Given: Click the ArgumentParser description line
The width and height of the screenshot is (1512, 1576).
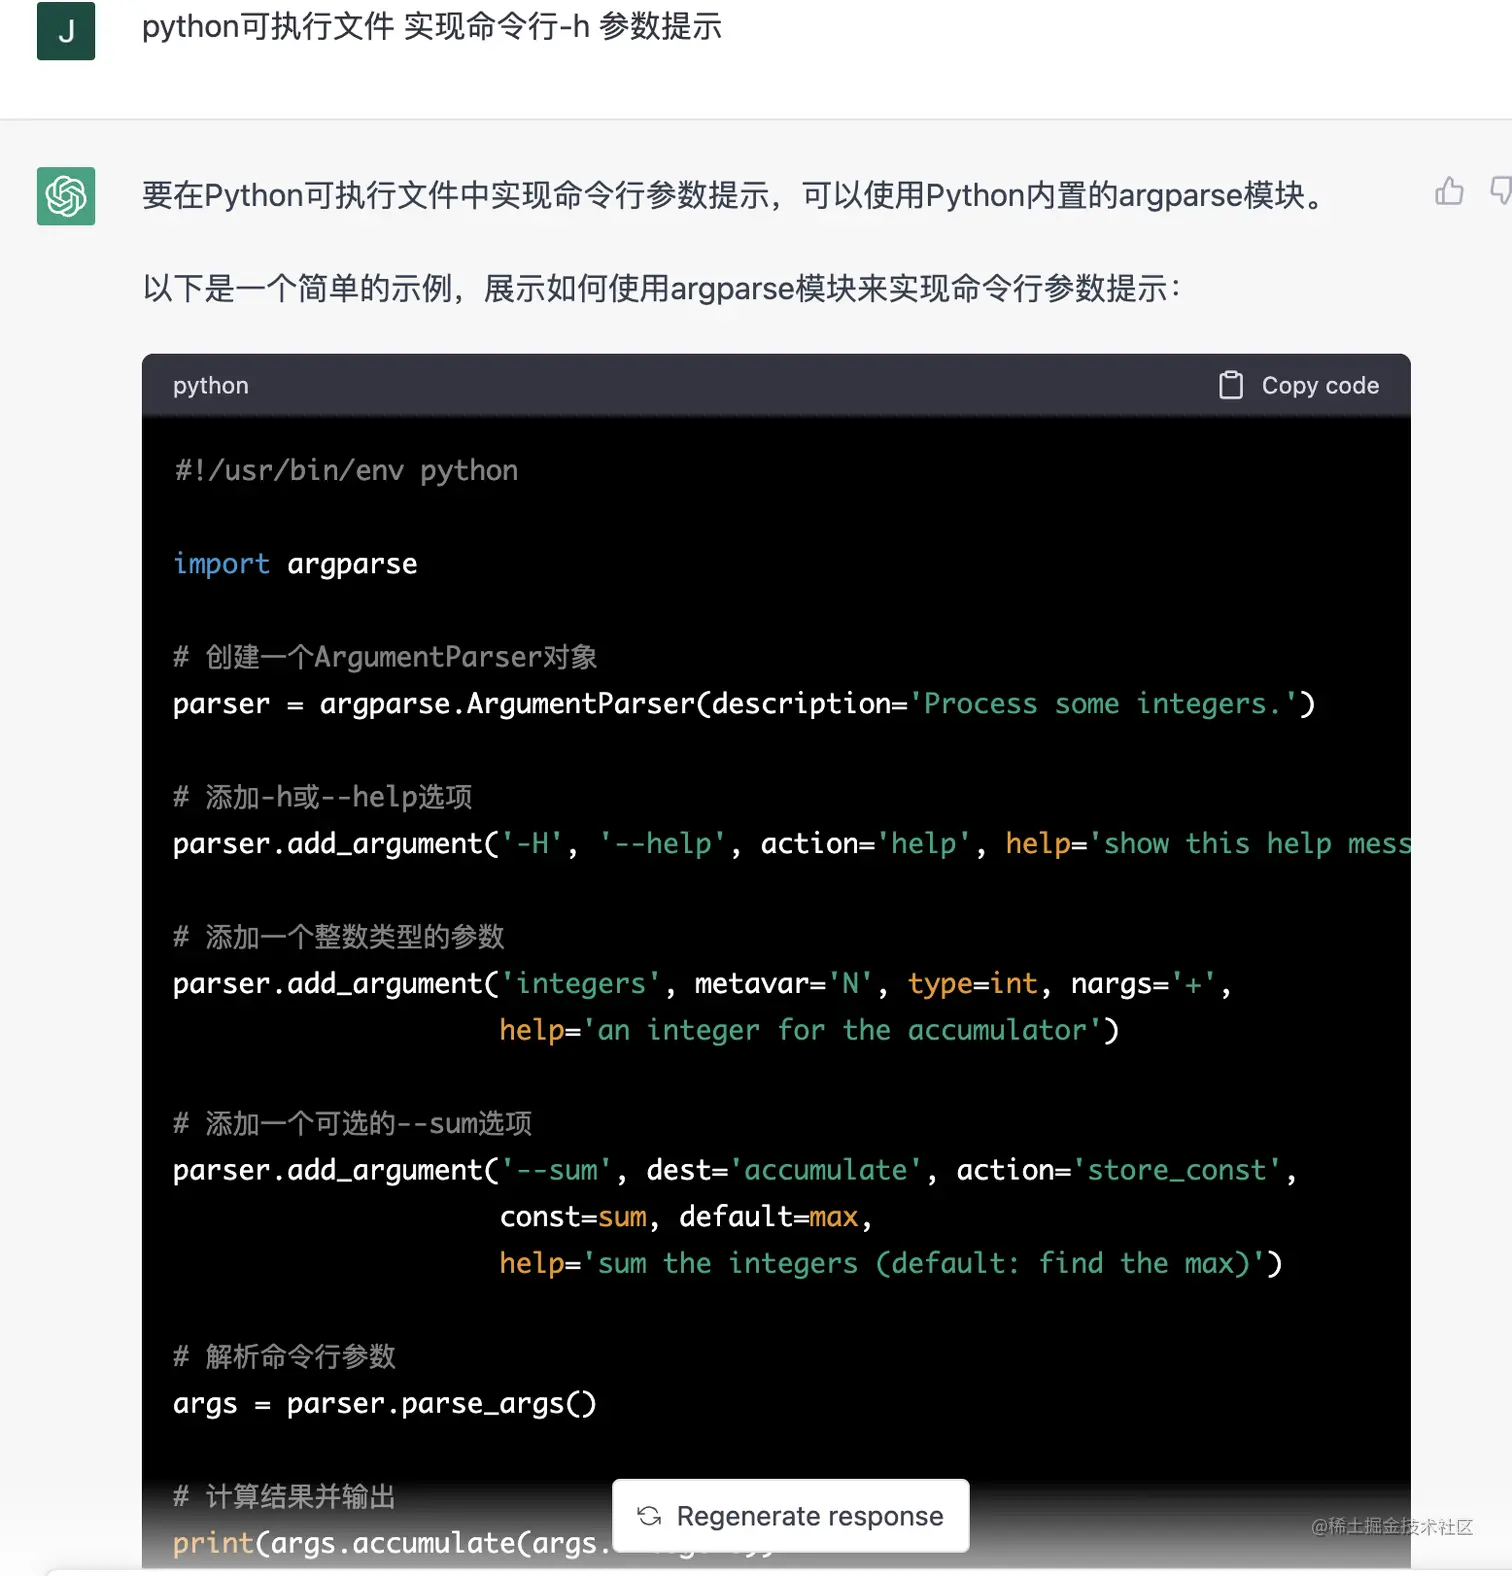Looking at the screenshot, I should 744,704.
